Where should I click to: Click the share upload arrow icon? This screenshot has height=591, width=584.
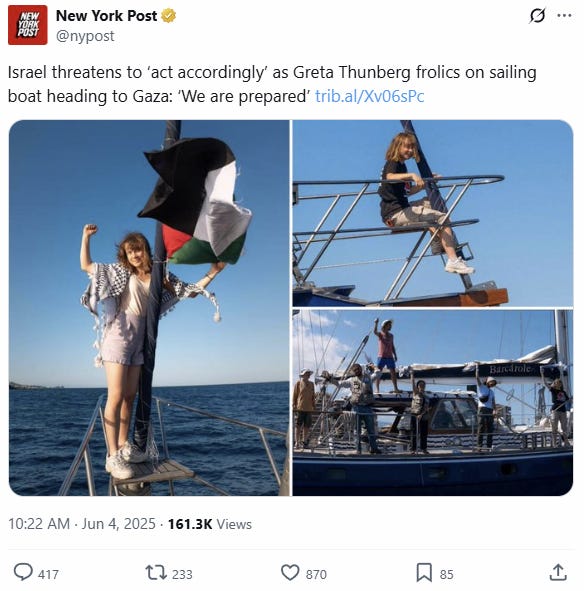pos(558,573)
